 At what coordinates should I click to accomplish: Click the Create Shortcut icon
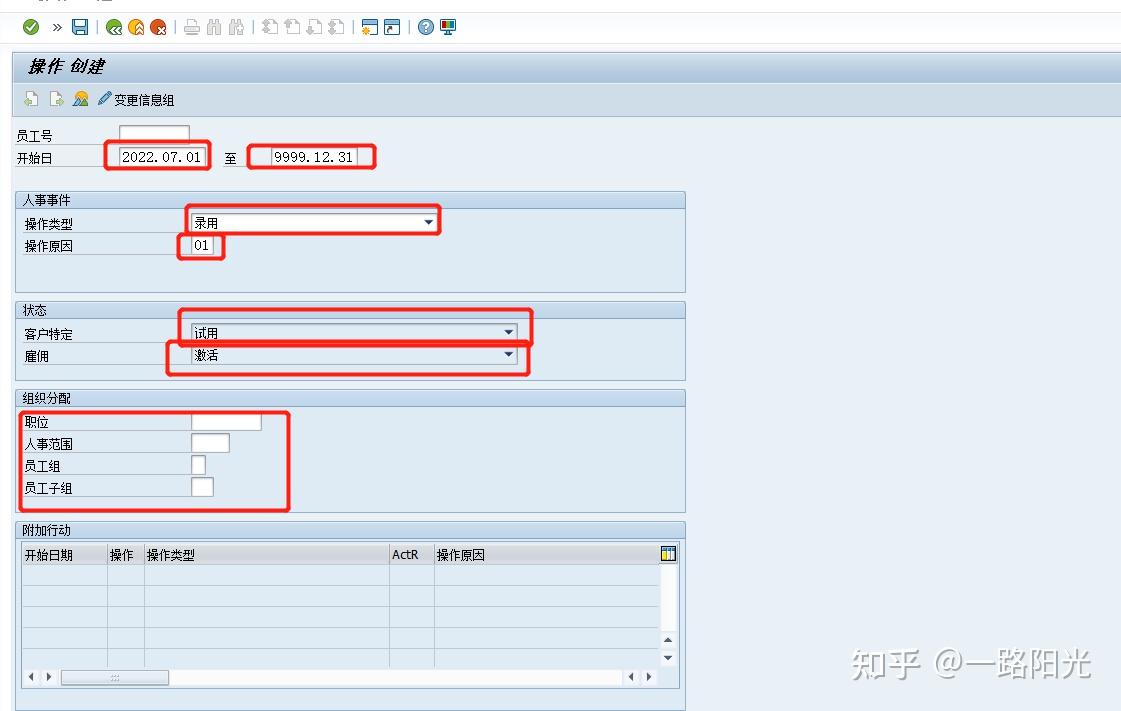click(392, 27)
